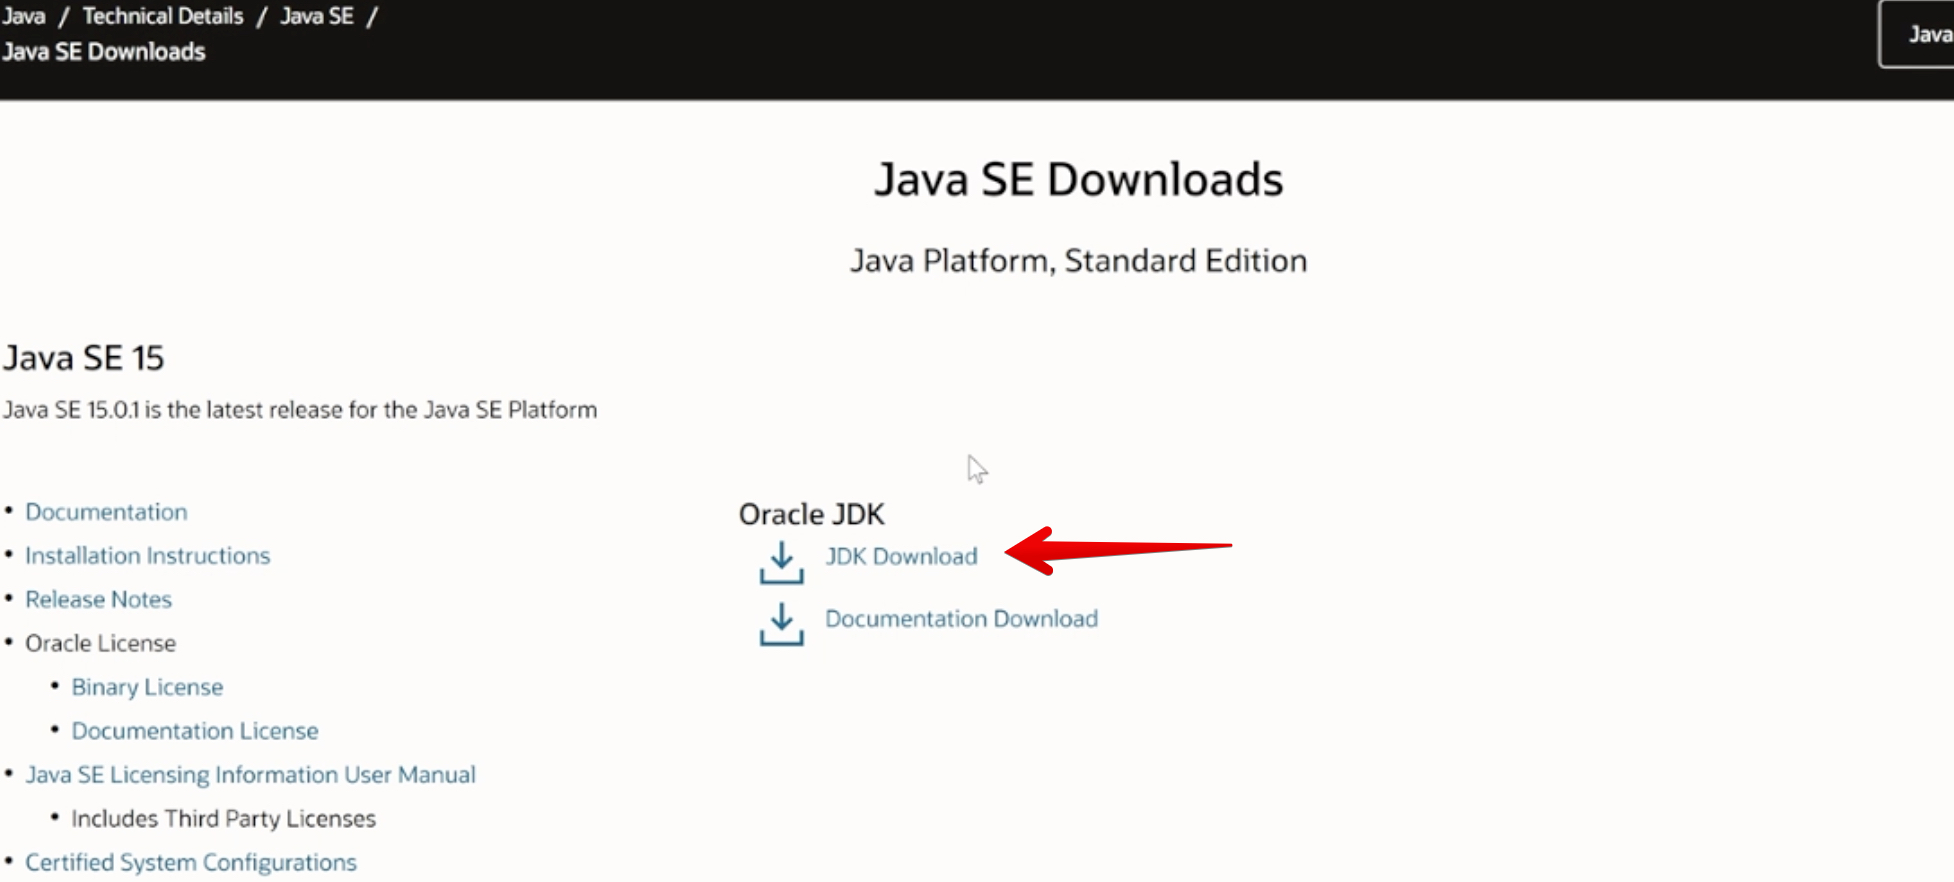
Task: Click the Oracle License list item
Action: [100, 643]
